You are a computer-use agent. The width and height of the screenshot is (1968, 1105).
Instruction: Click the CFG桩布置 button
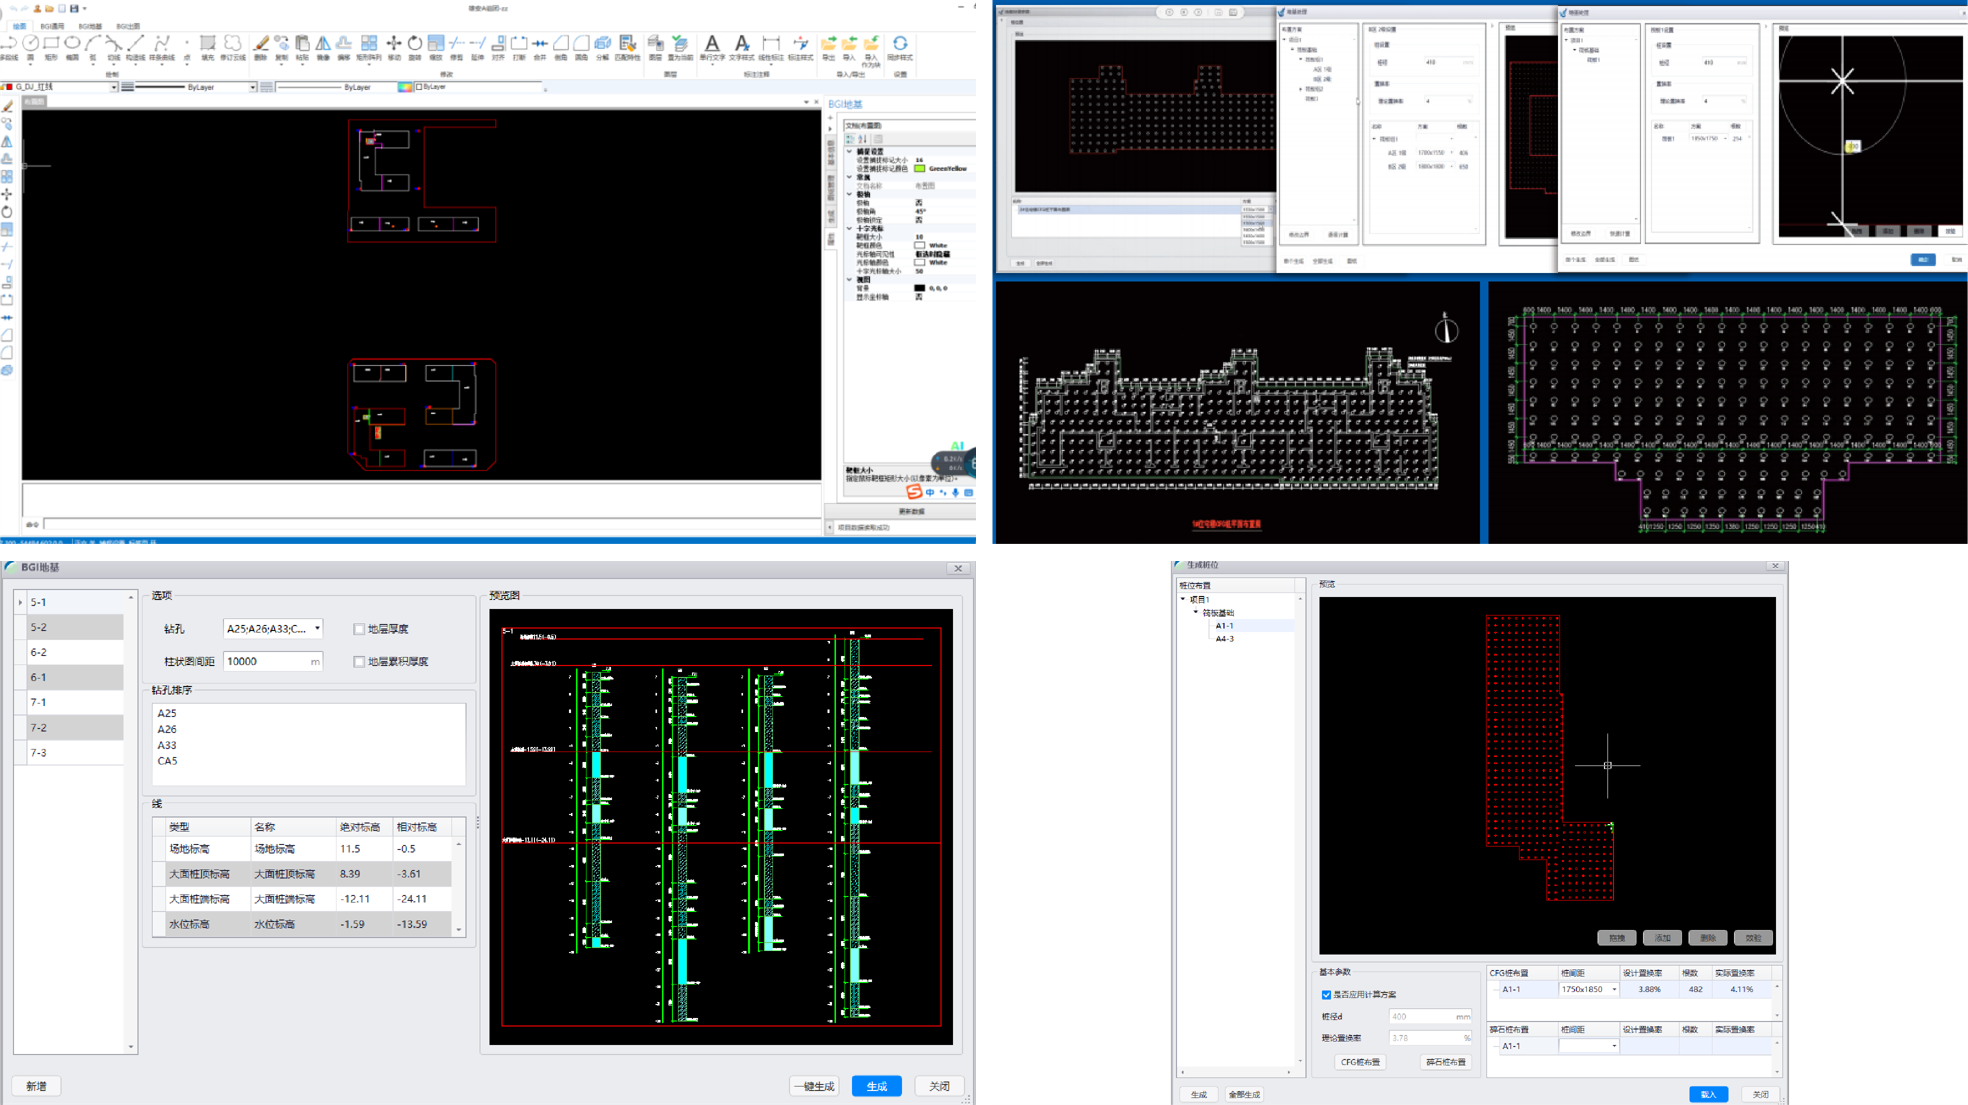click(1360, 1062)
